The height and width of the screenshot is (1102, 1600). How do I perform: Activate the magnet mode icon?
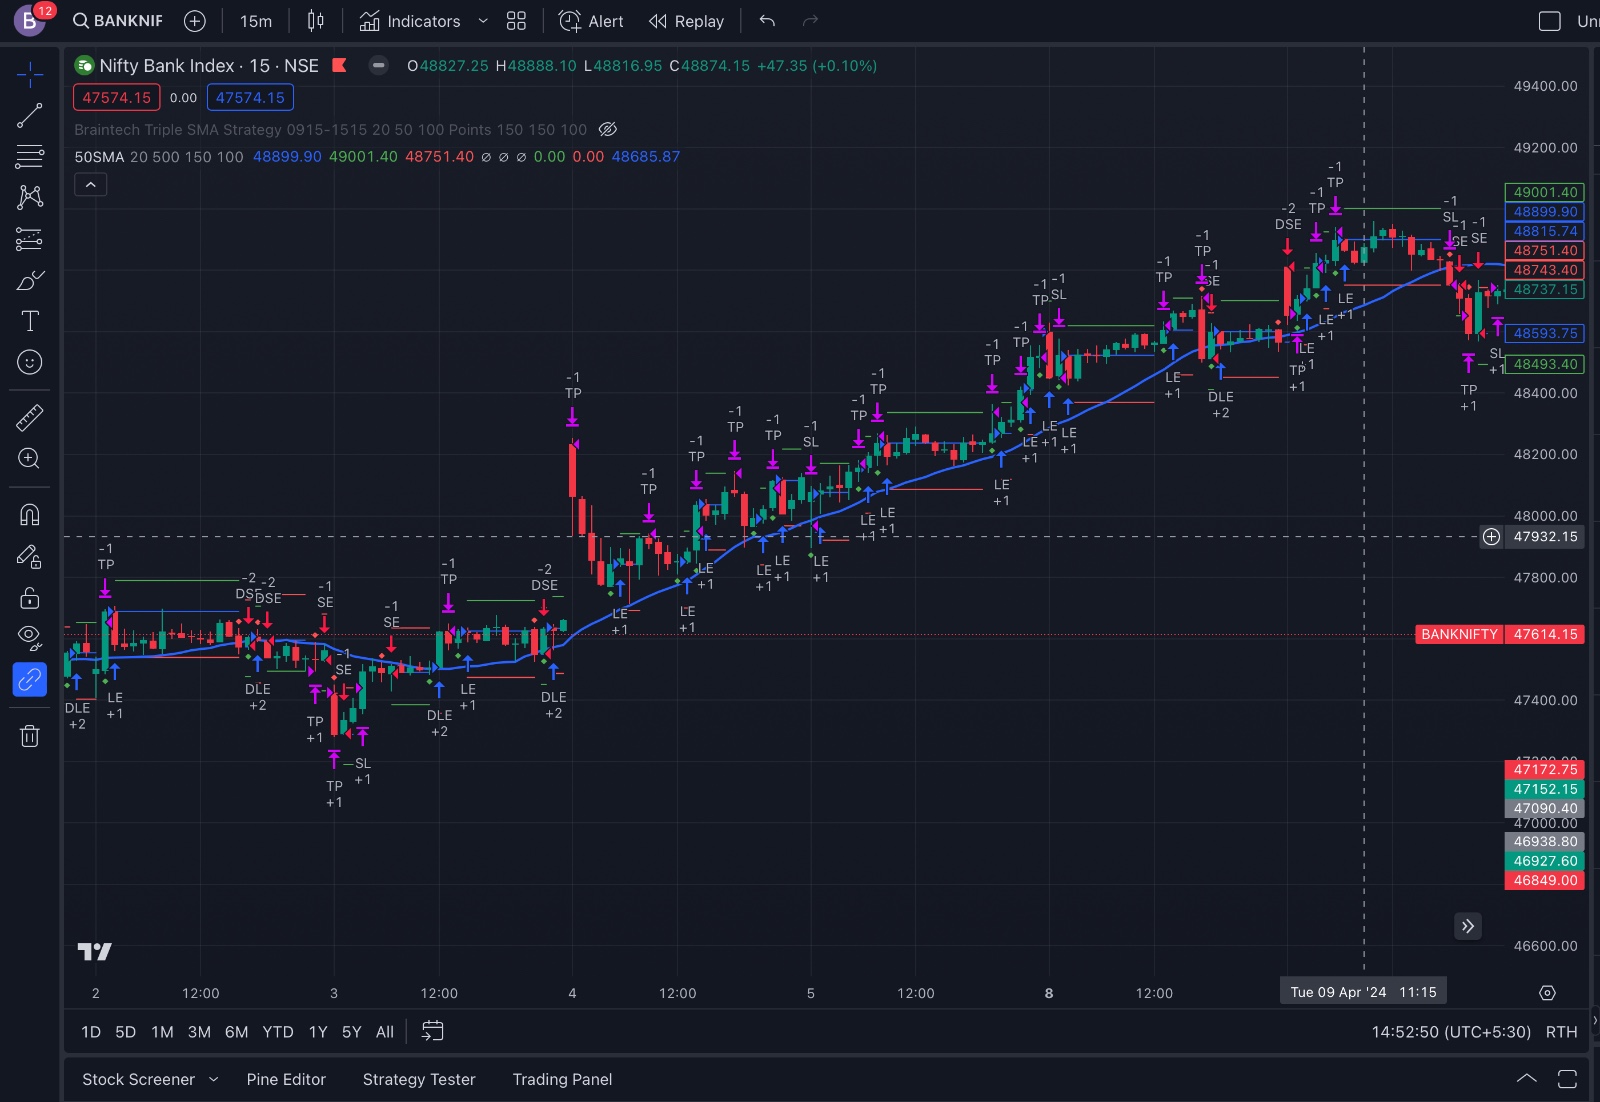tap(30, 515)
